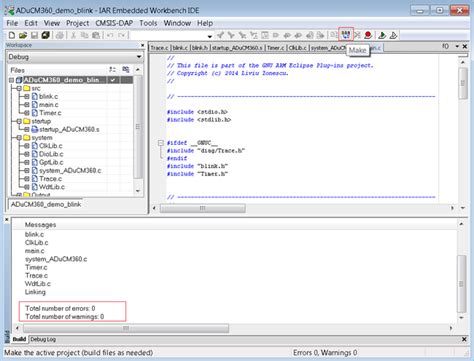Screen dimensions: 474x361
Task: Click the system_ADuCM360.c build message line
Action: 56,259
